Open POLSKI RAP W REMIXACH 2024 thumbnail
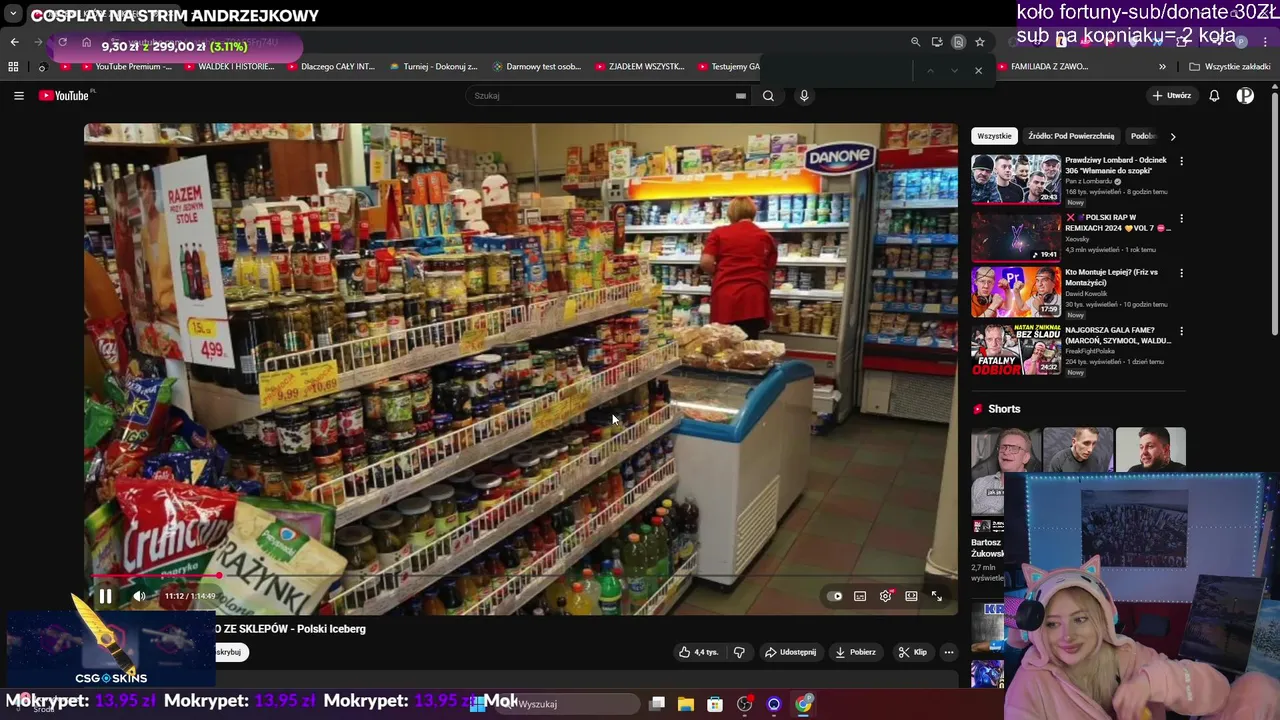 (1016, 236)
